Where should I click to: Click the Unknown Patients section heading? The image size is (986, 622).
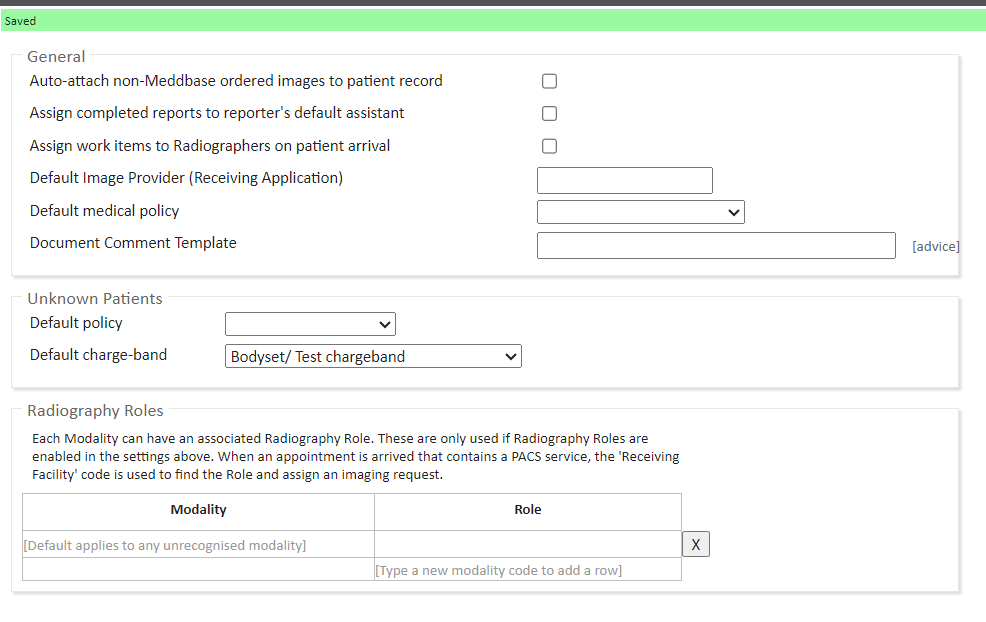pos(94,298)
